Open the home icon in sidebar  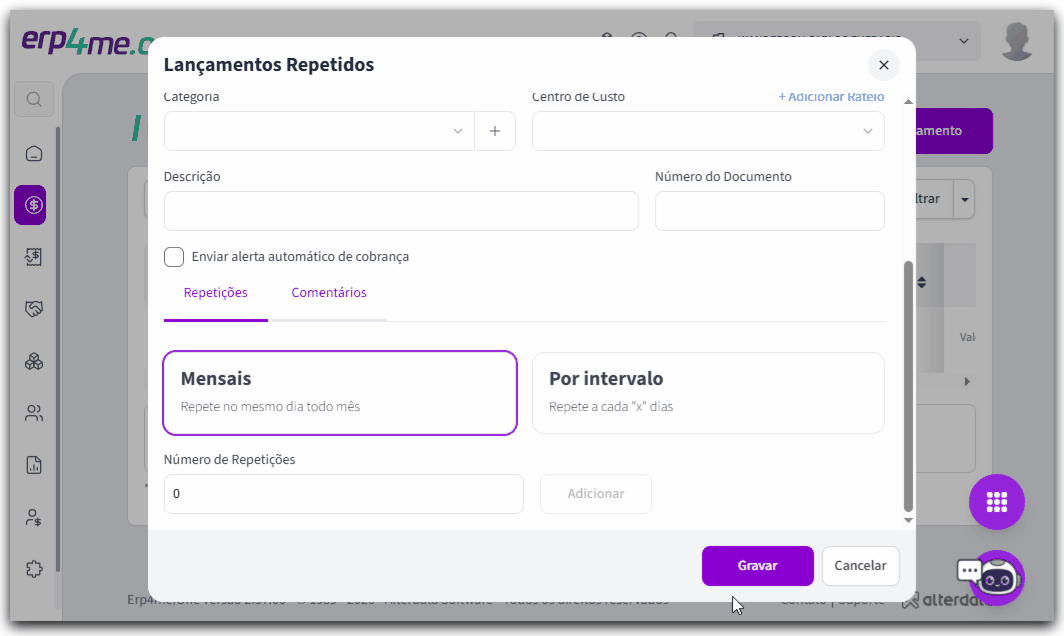pyautogui.click(x=34, y=154)
